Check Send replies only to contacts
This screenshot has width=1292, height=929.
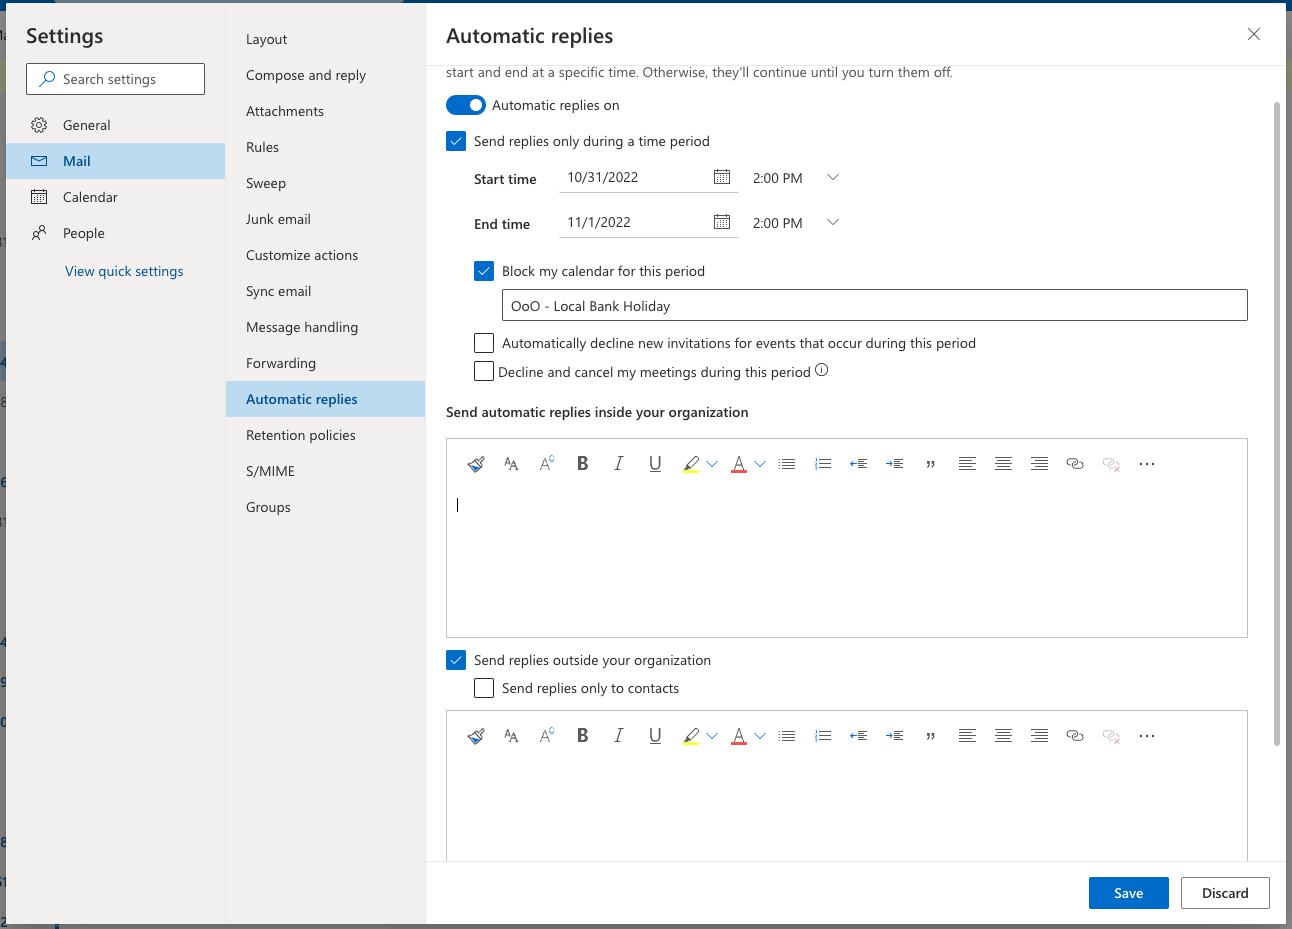(x=484, y=688)
